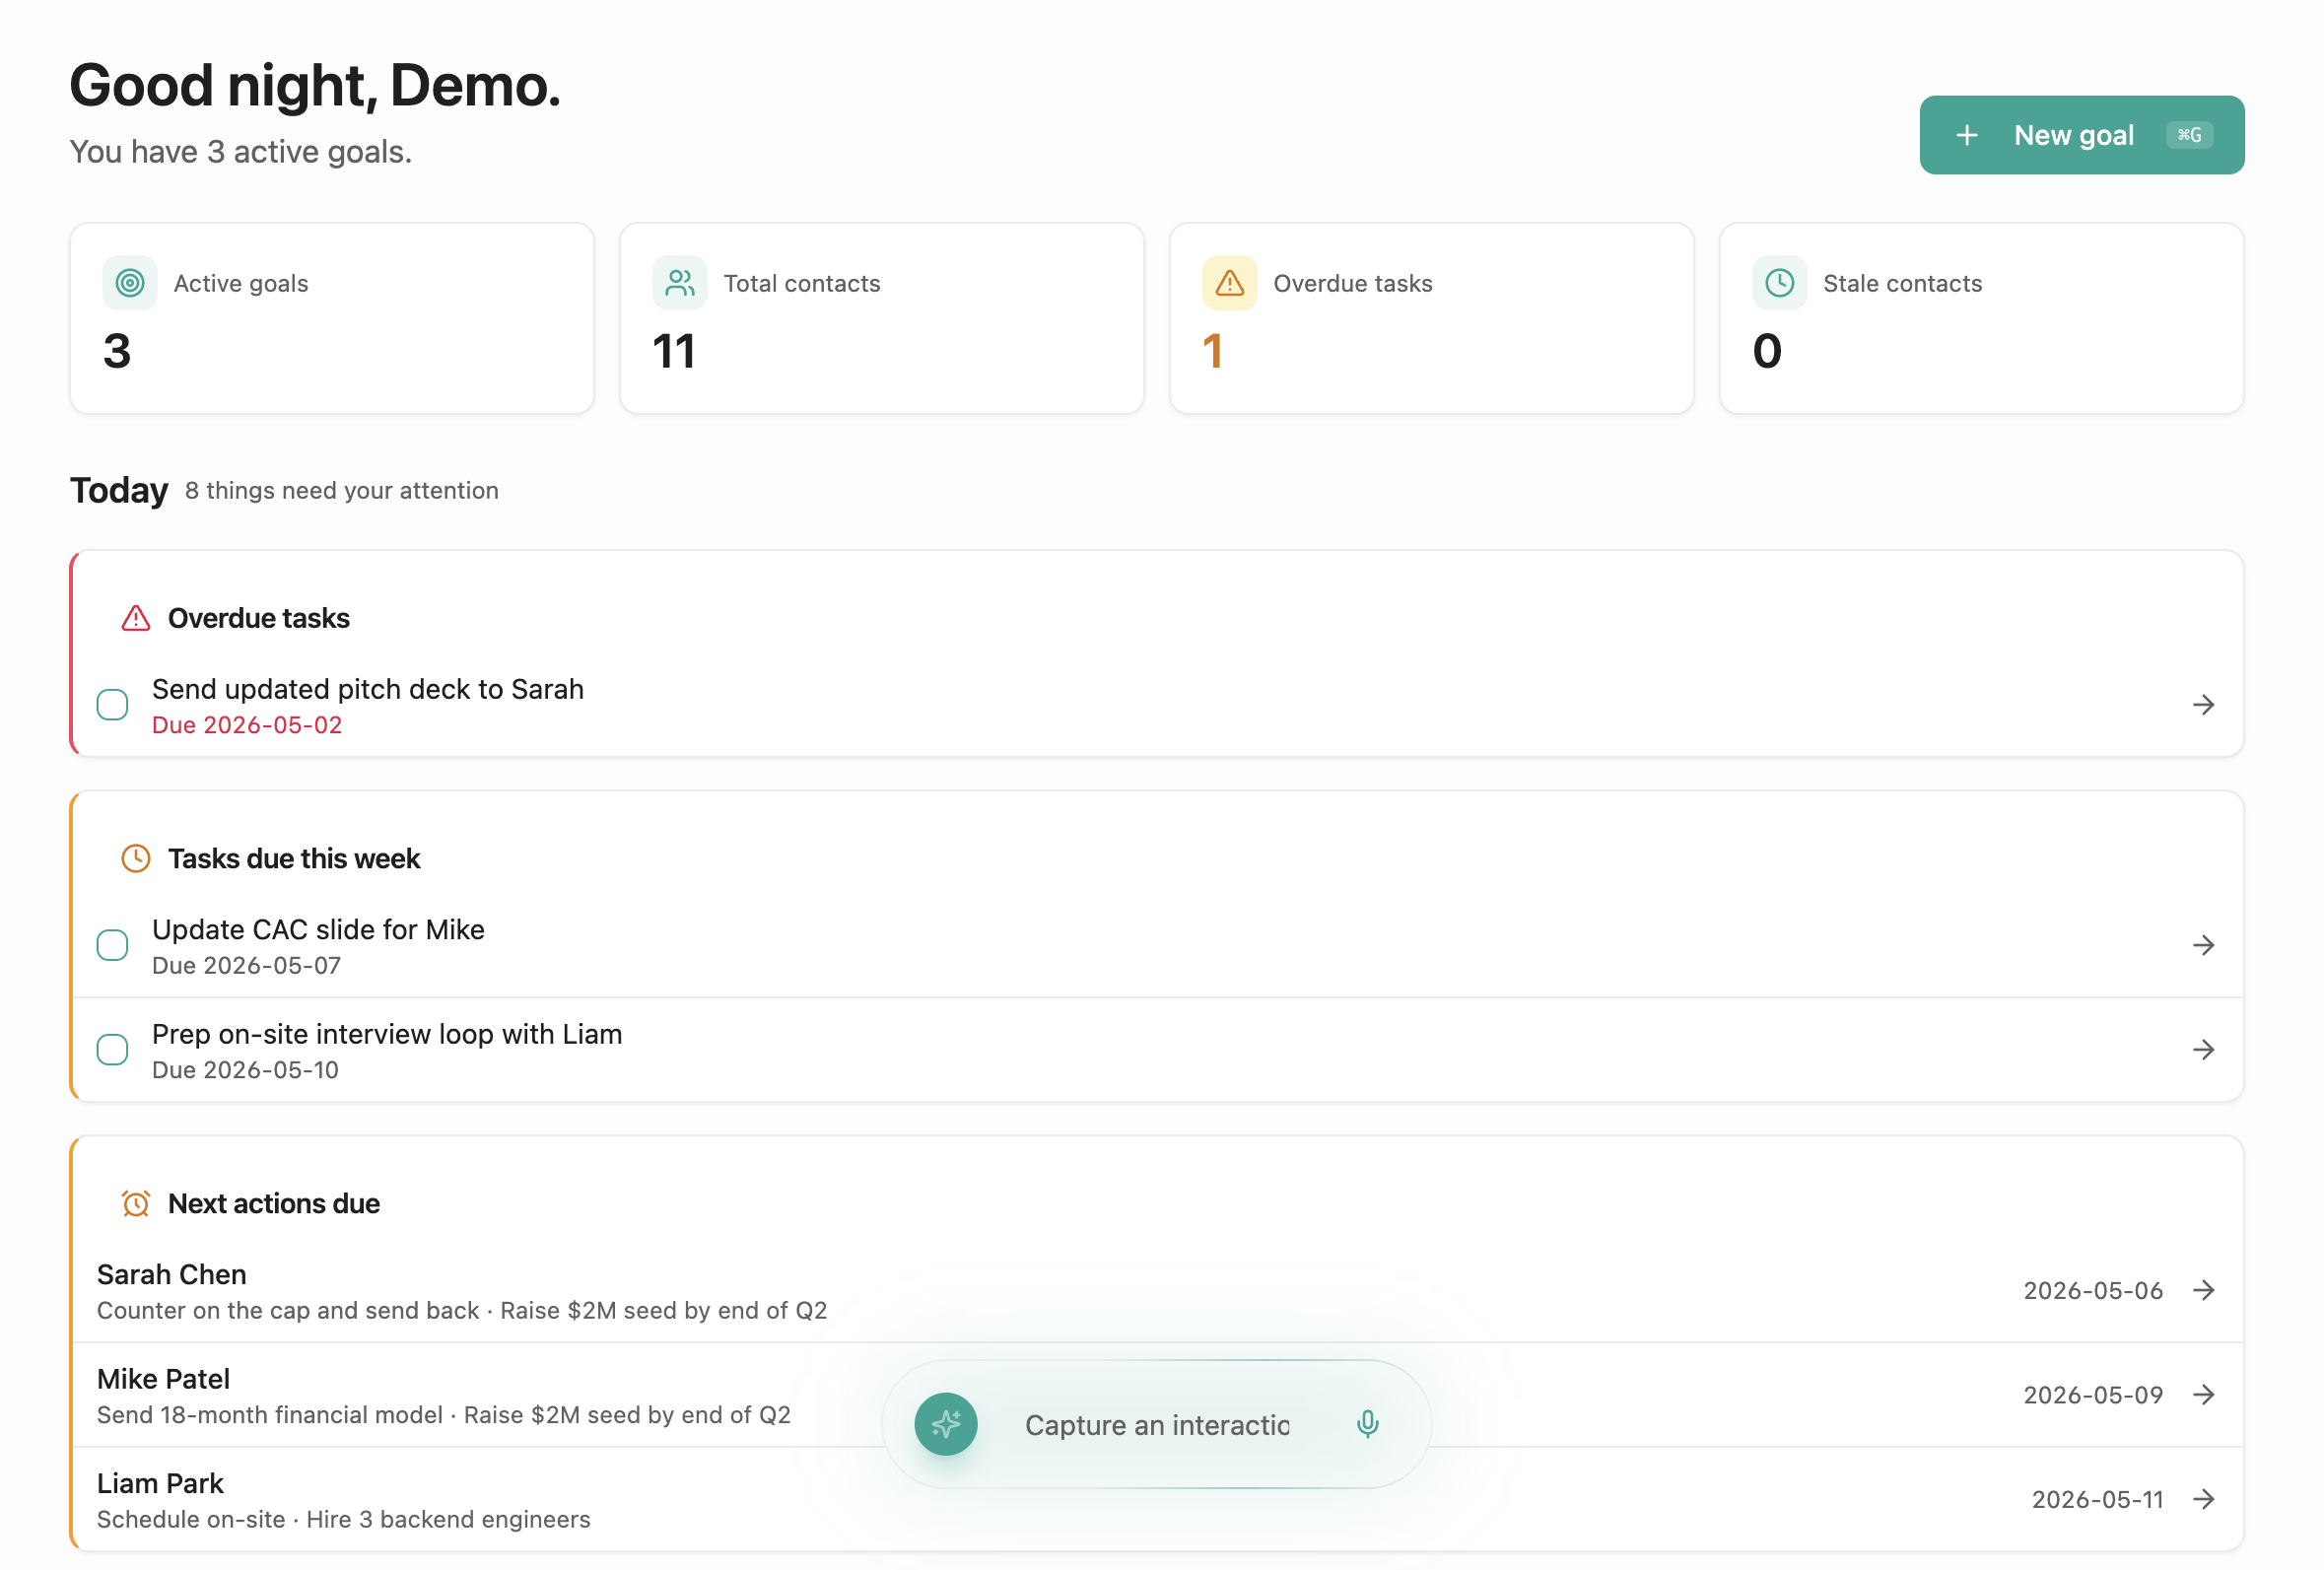Click the New goal button
Image resolution: width=2324 pixels, height=1570 pixels.
(x=2081, y=135)
